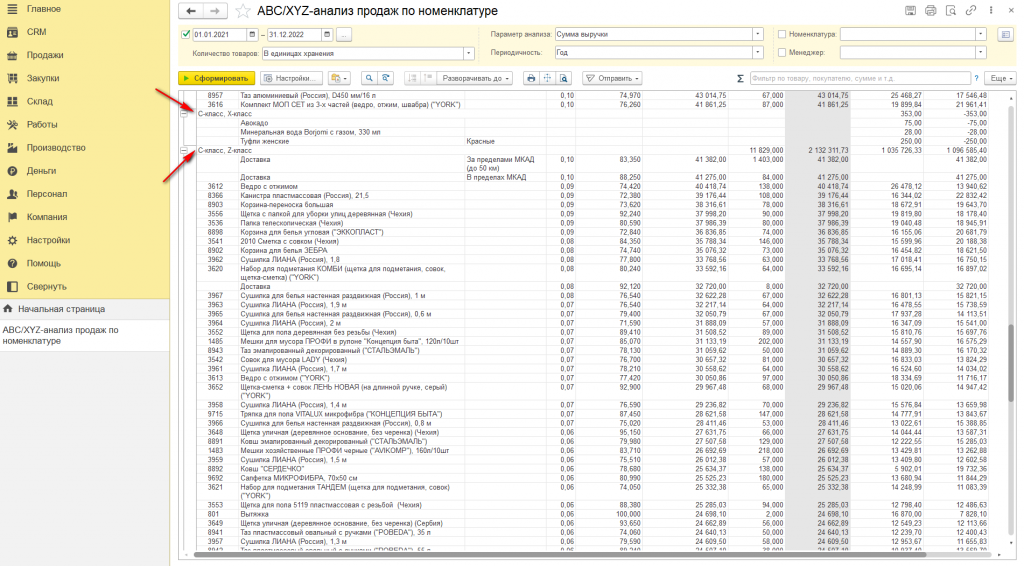The image size is (1024, 566).
Task: Click the sum sigma icon
Action: coord(740,78)
